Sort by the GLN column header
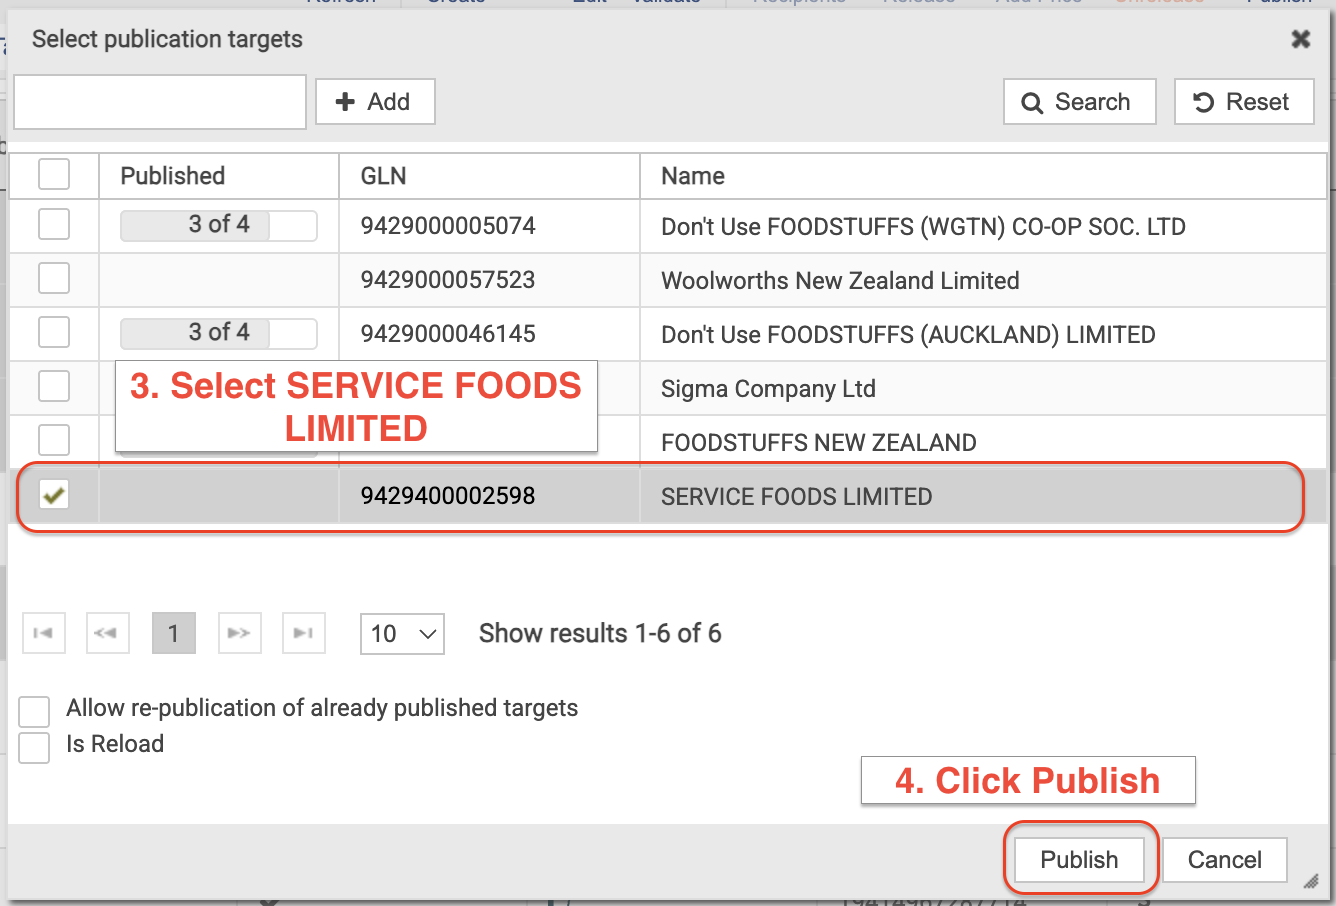Viewport: 1336px width, 906px height. pyautogui.click(x=489, y=176)
